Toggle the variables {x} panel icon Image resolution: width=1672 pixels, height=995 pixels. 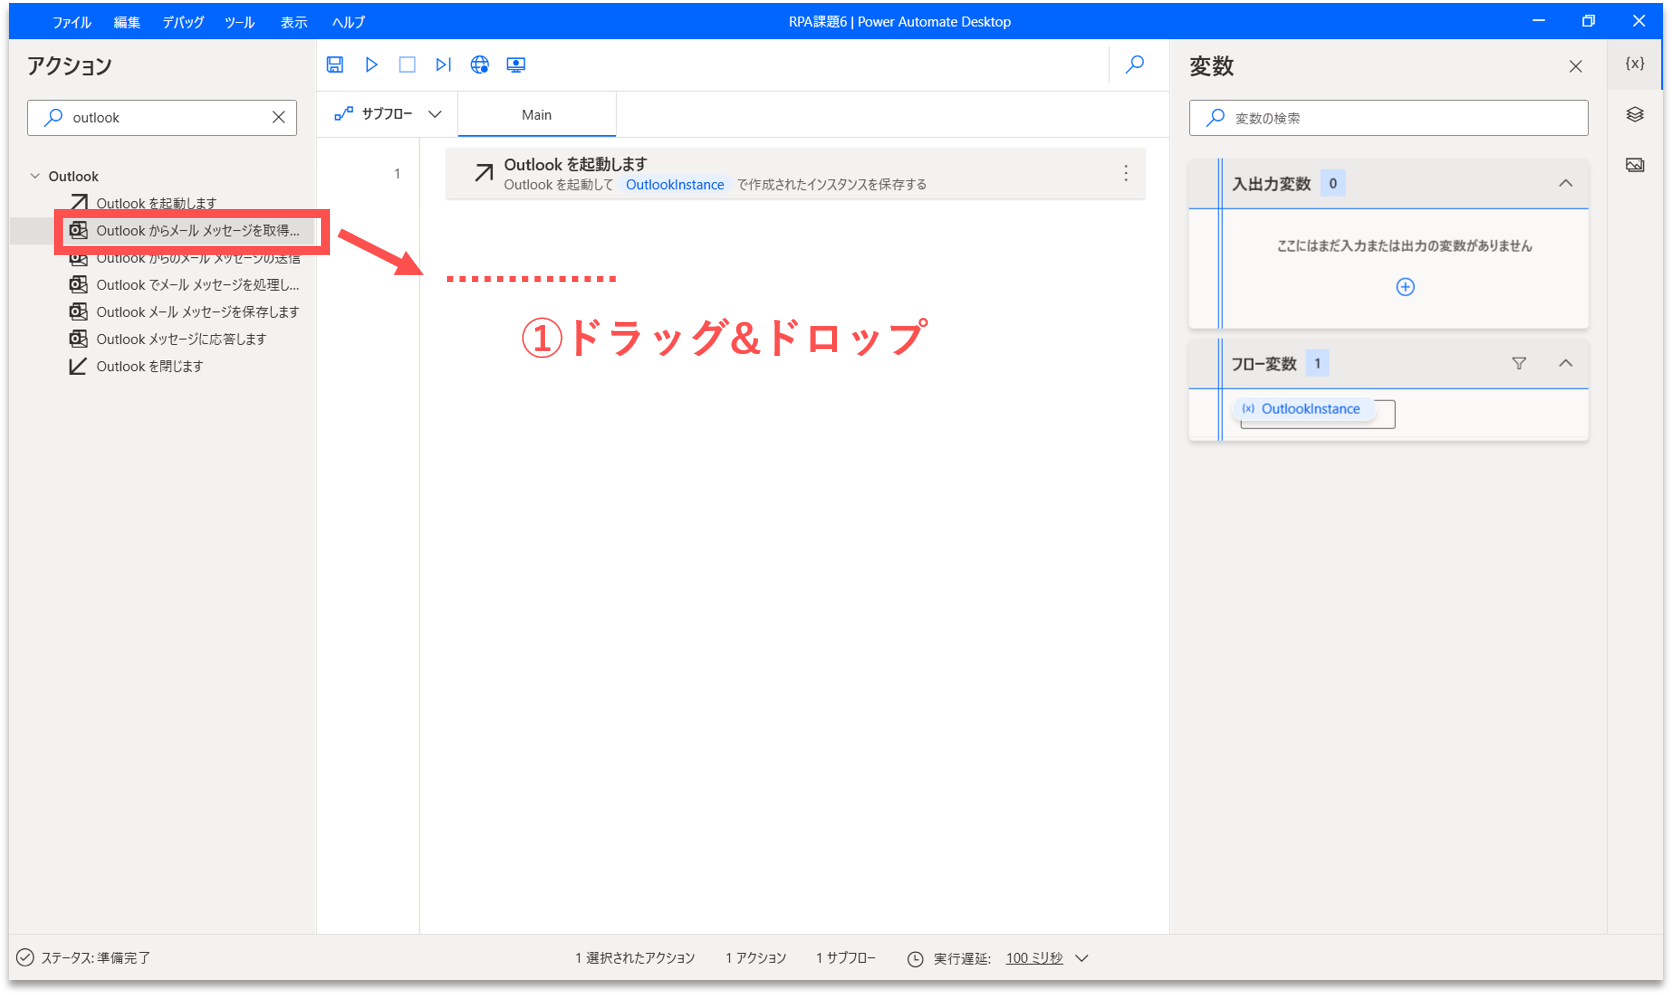click(x=1635, y=63)
